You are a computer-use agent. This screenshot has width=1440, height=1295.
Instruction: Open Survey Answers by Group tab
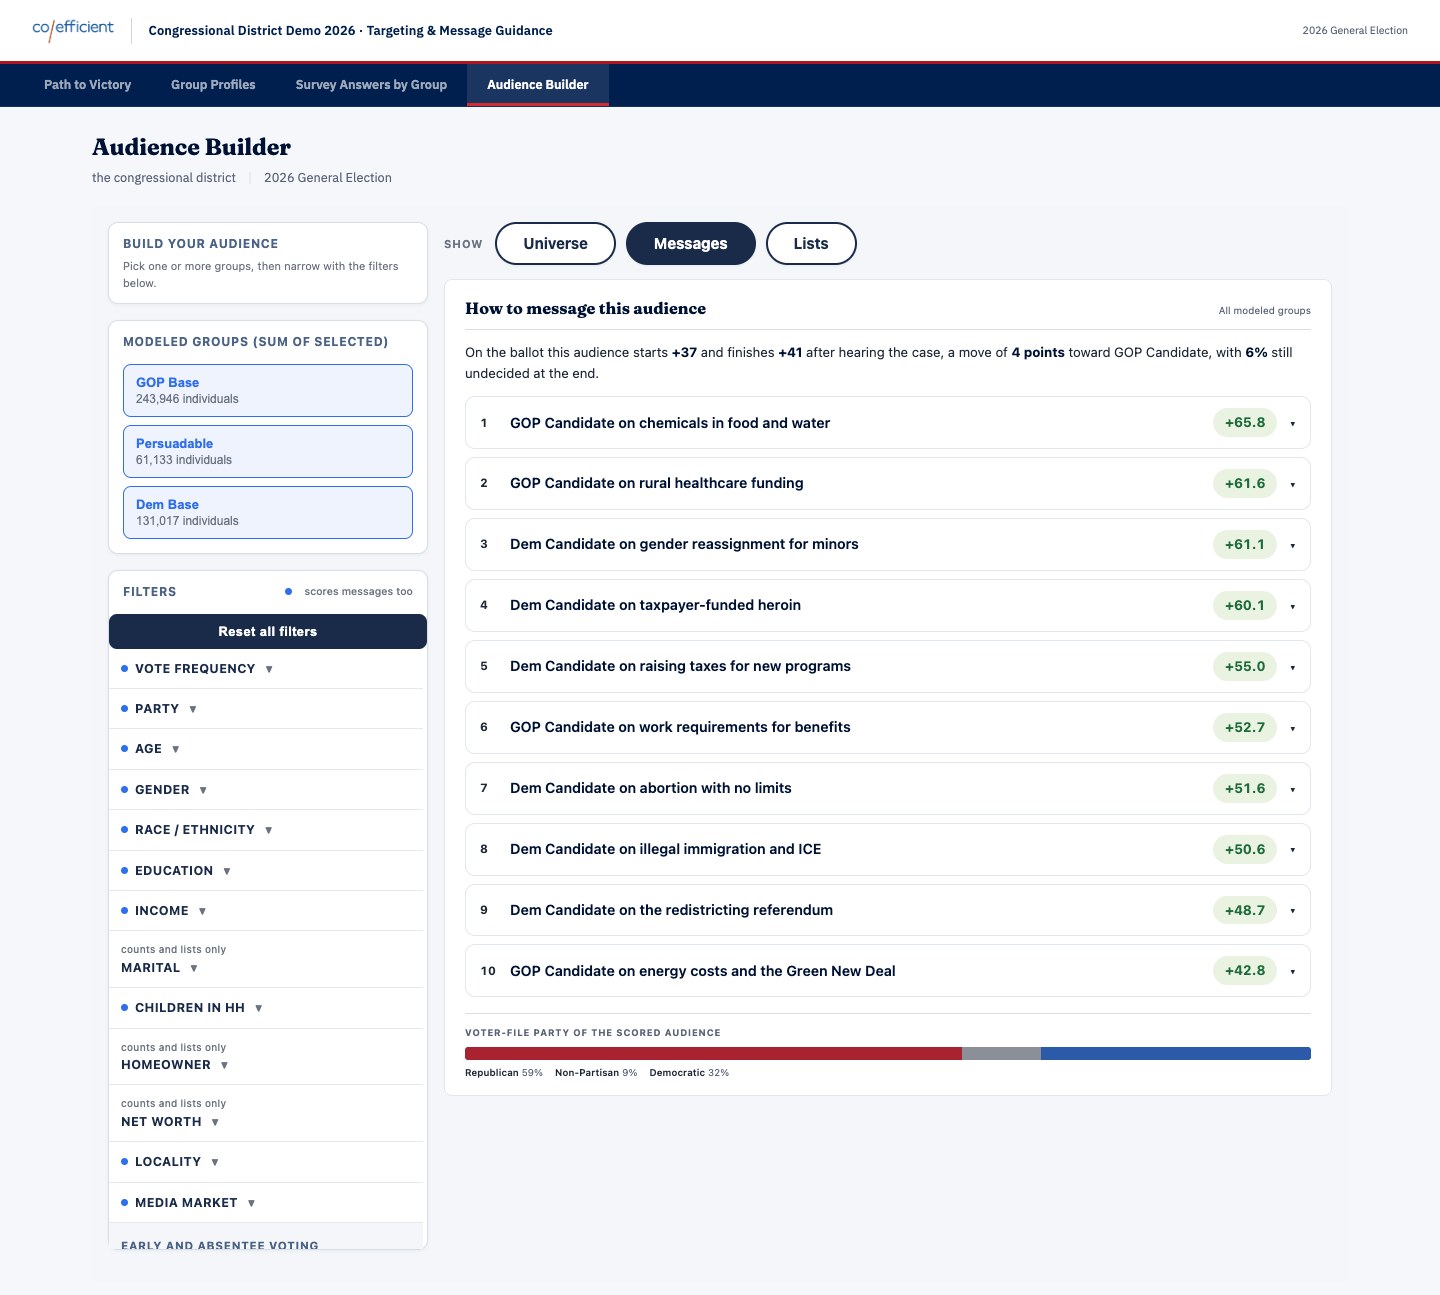(x=371, y=85)
